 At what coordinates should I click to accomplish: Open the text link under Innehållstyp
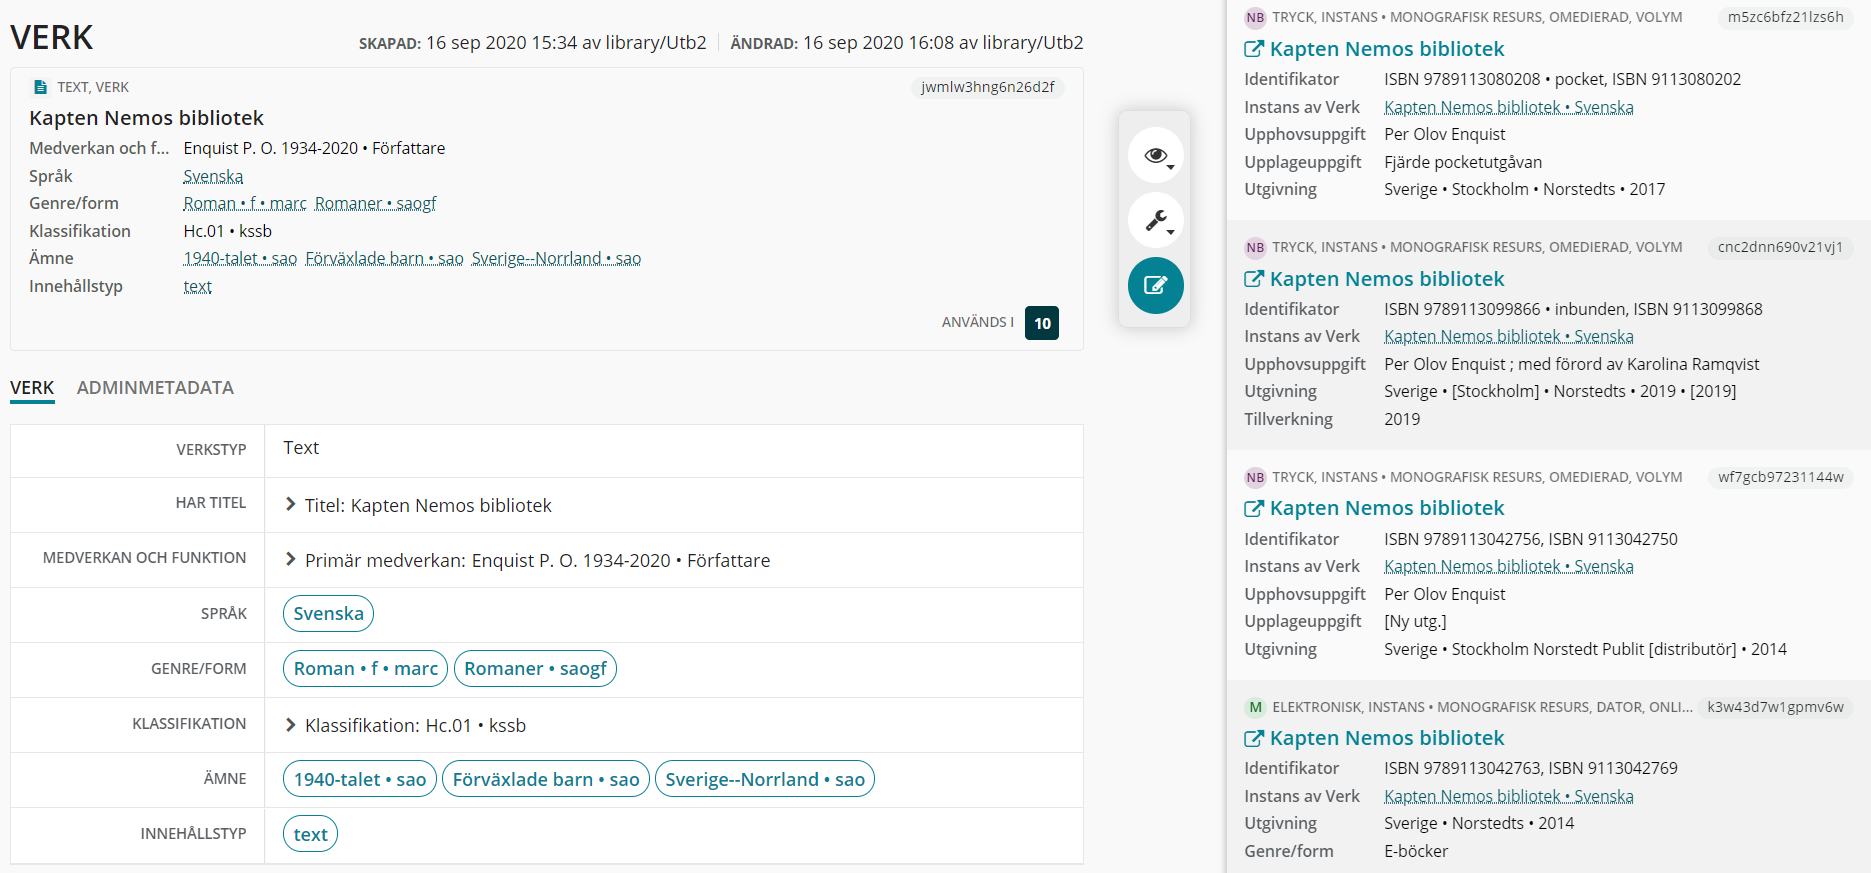pyautogui.click(x=197, y=286)
